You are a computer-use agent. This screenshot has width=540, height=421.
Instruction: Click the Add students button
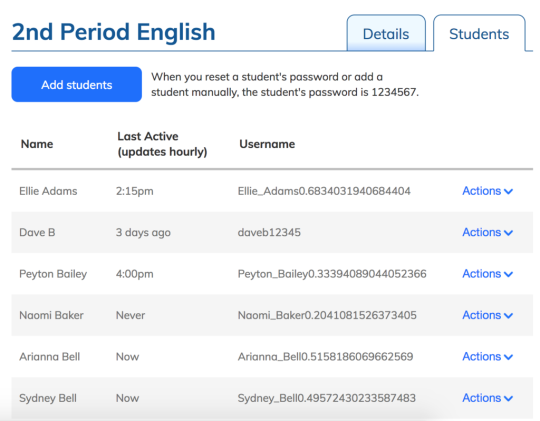76,84
